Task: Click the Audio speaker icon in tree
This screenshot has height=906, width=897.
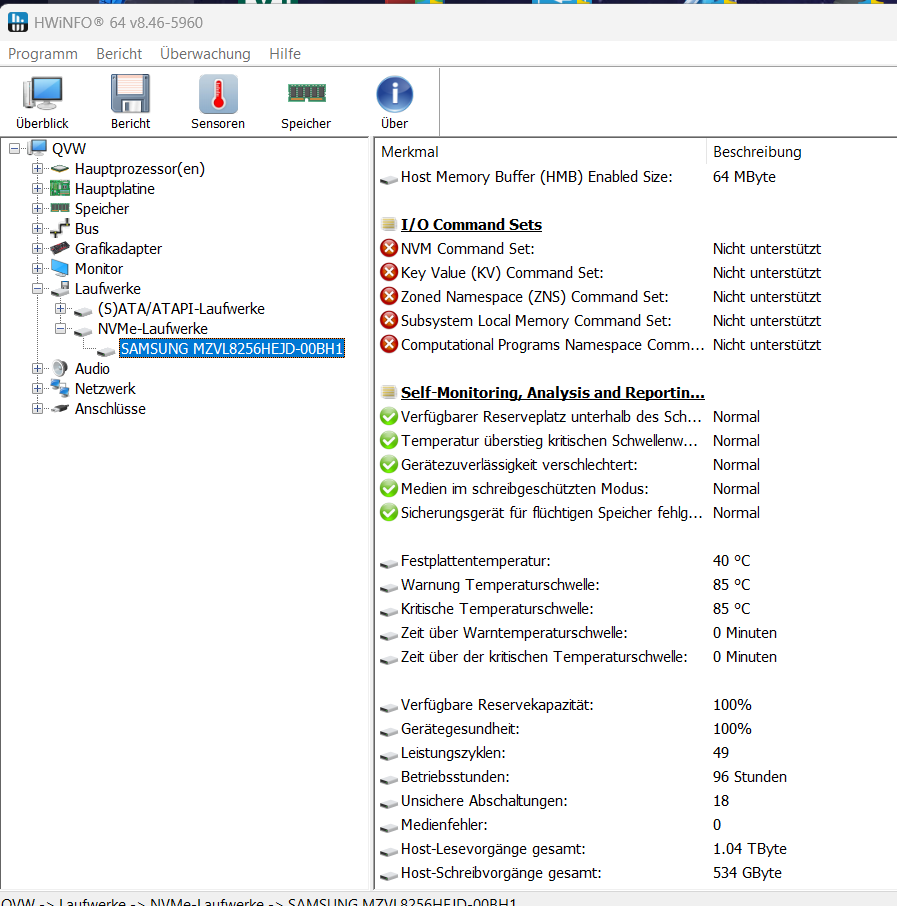Action: [x=60, y=368]
